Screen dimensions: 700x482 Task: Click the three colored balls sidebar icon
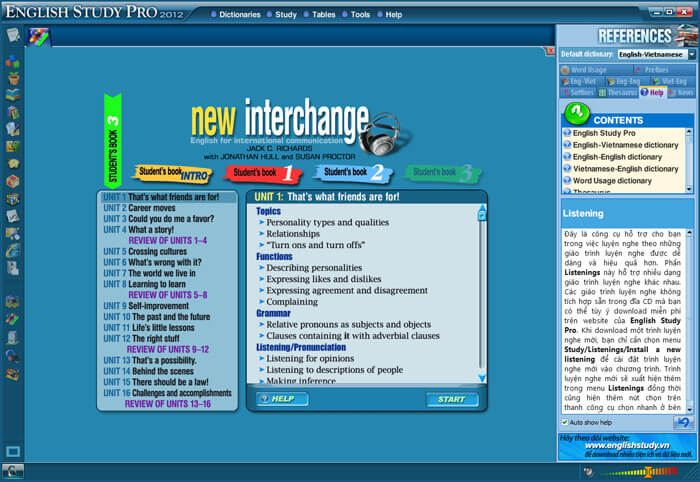coord(12,61)
